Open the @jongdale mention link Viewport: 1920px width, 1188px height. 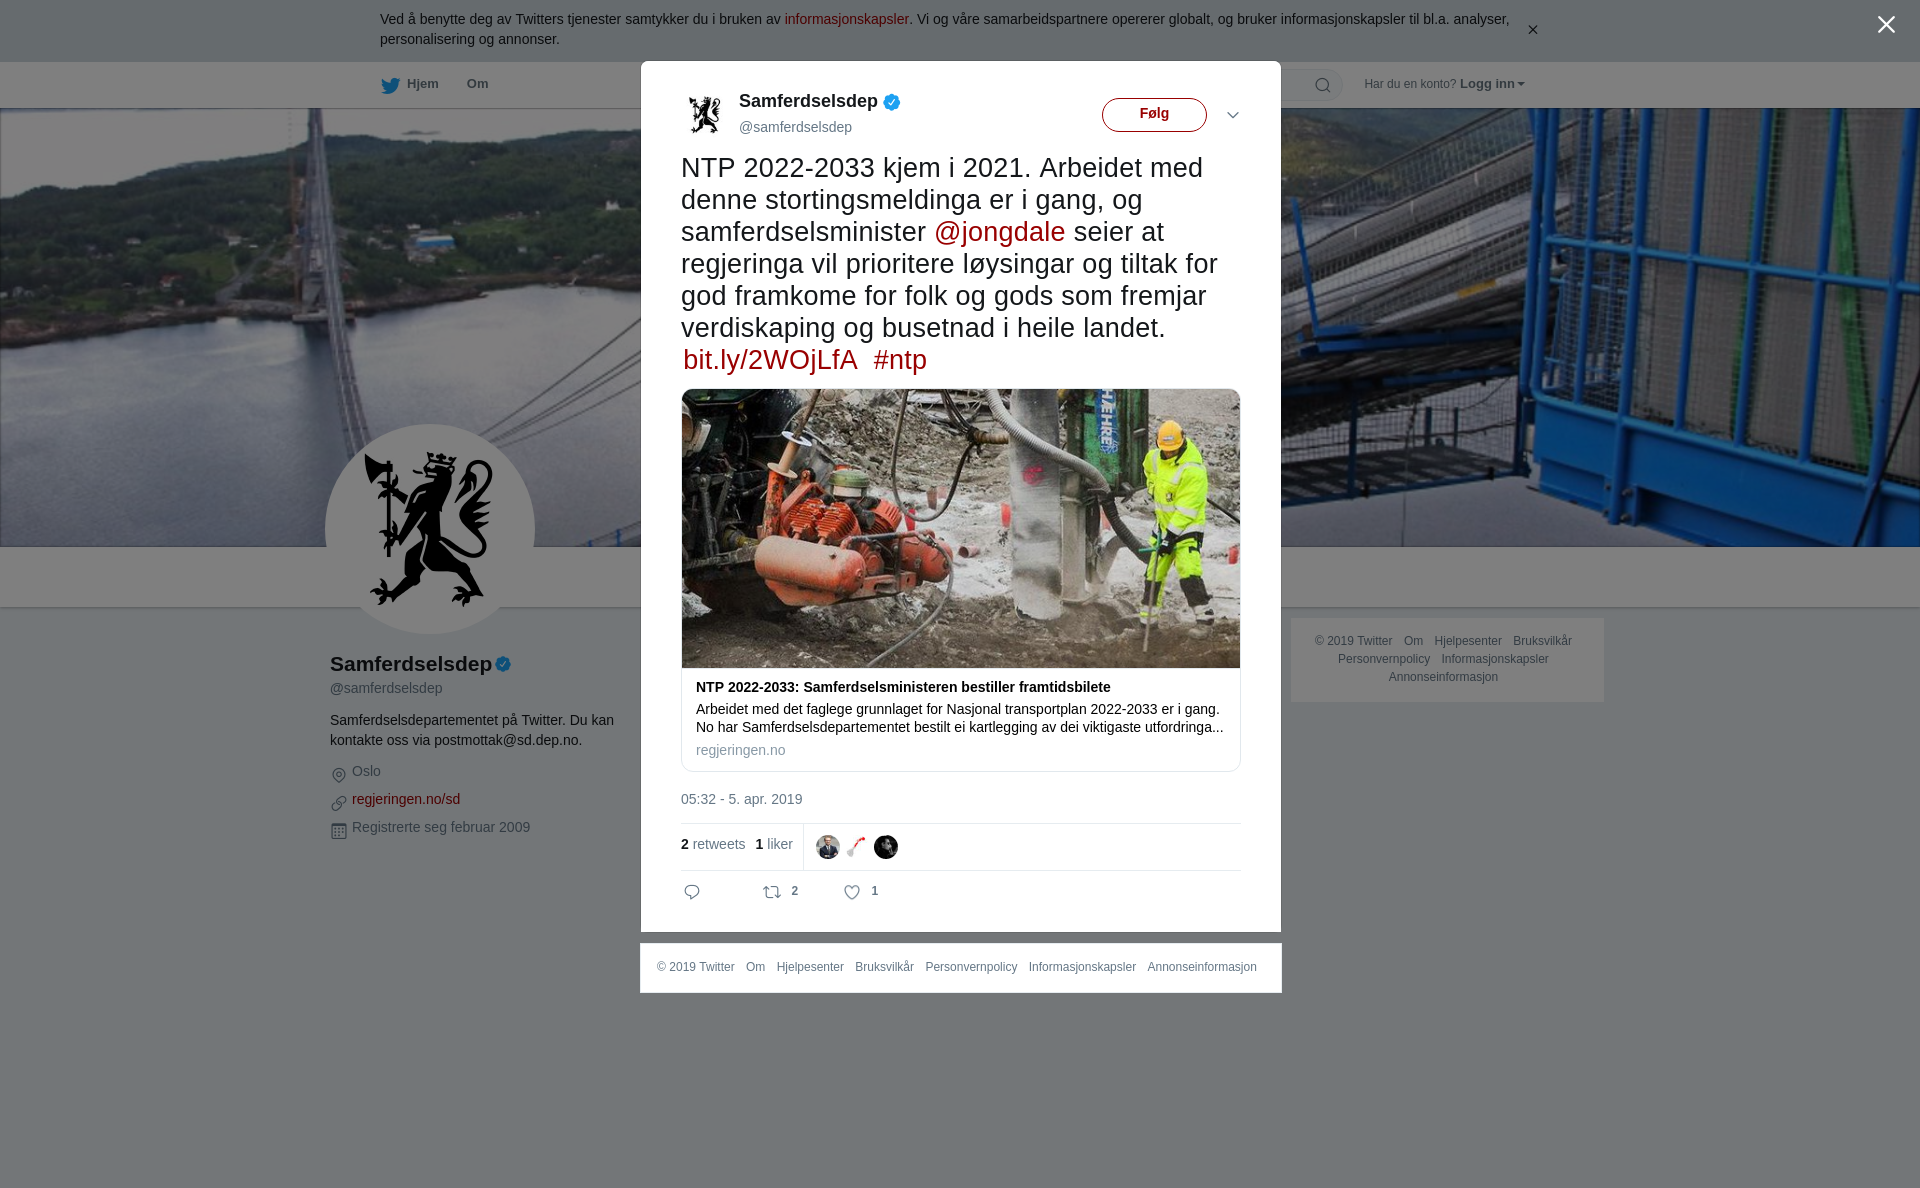1000,232
